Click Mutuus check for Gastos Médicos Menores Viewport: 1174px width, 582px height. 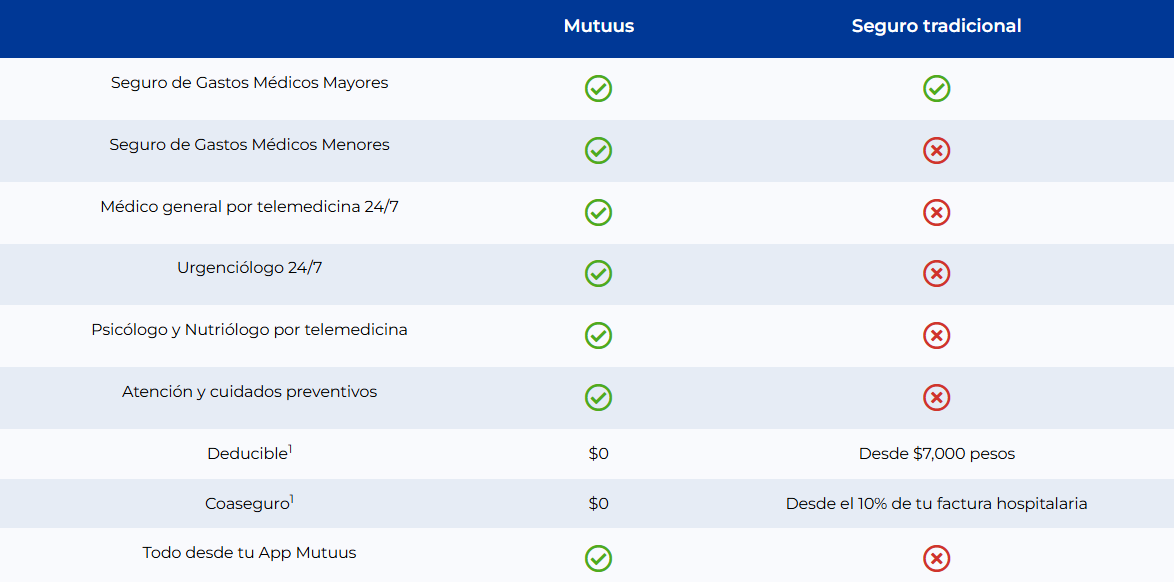[x=598, y=150]
